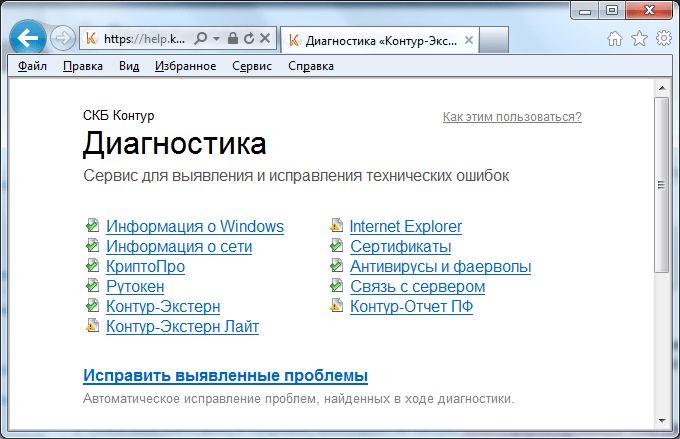Screen dimensions: 680x439
Task: Open Favorites star icon
Action: click(x=639, y=39)
